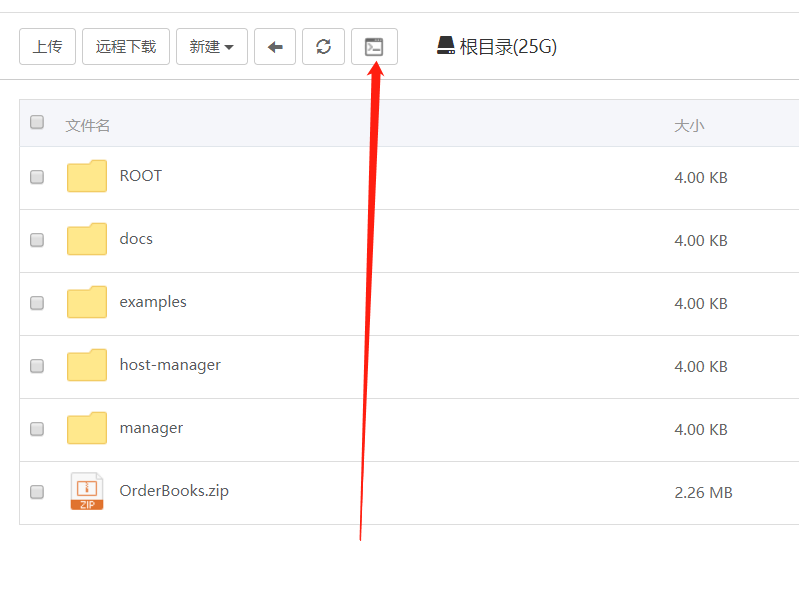Click the 远程下载 remote download button

126,47
